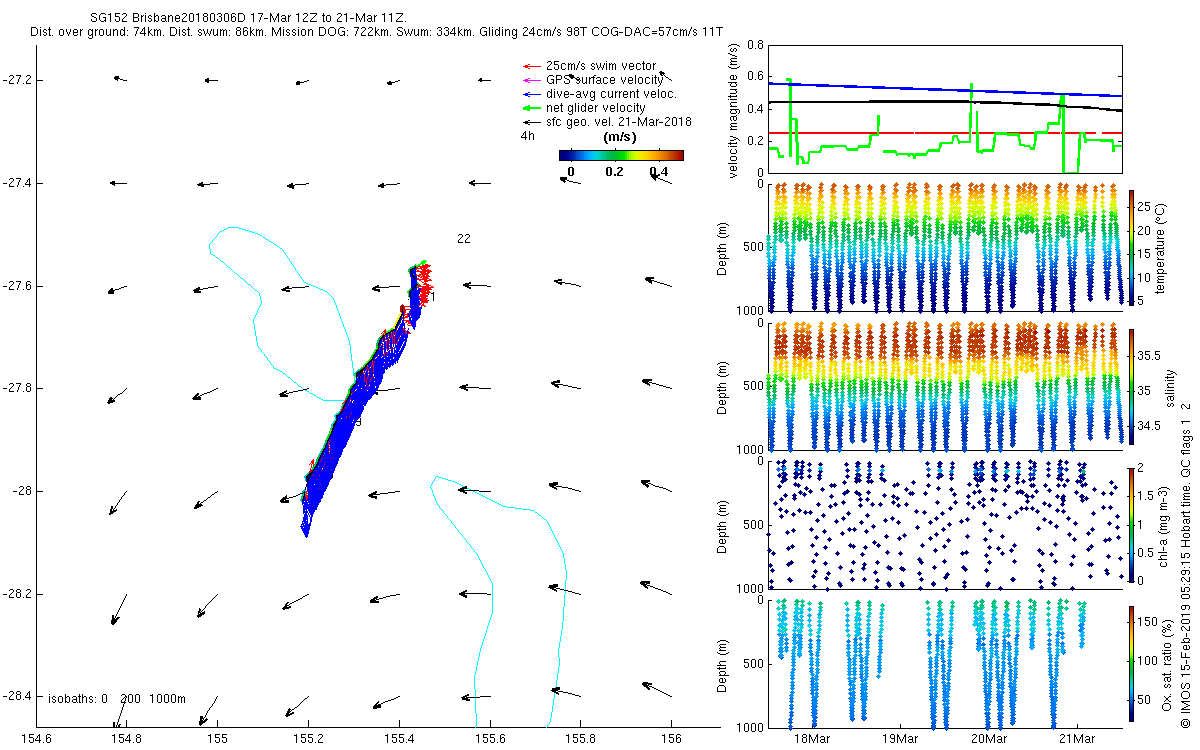
Task: Click the 'velocity magnitude (m/s)' axis label
Action: (x=733, y=110)
